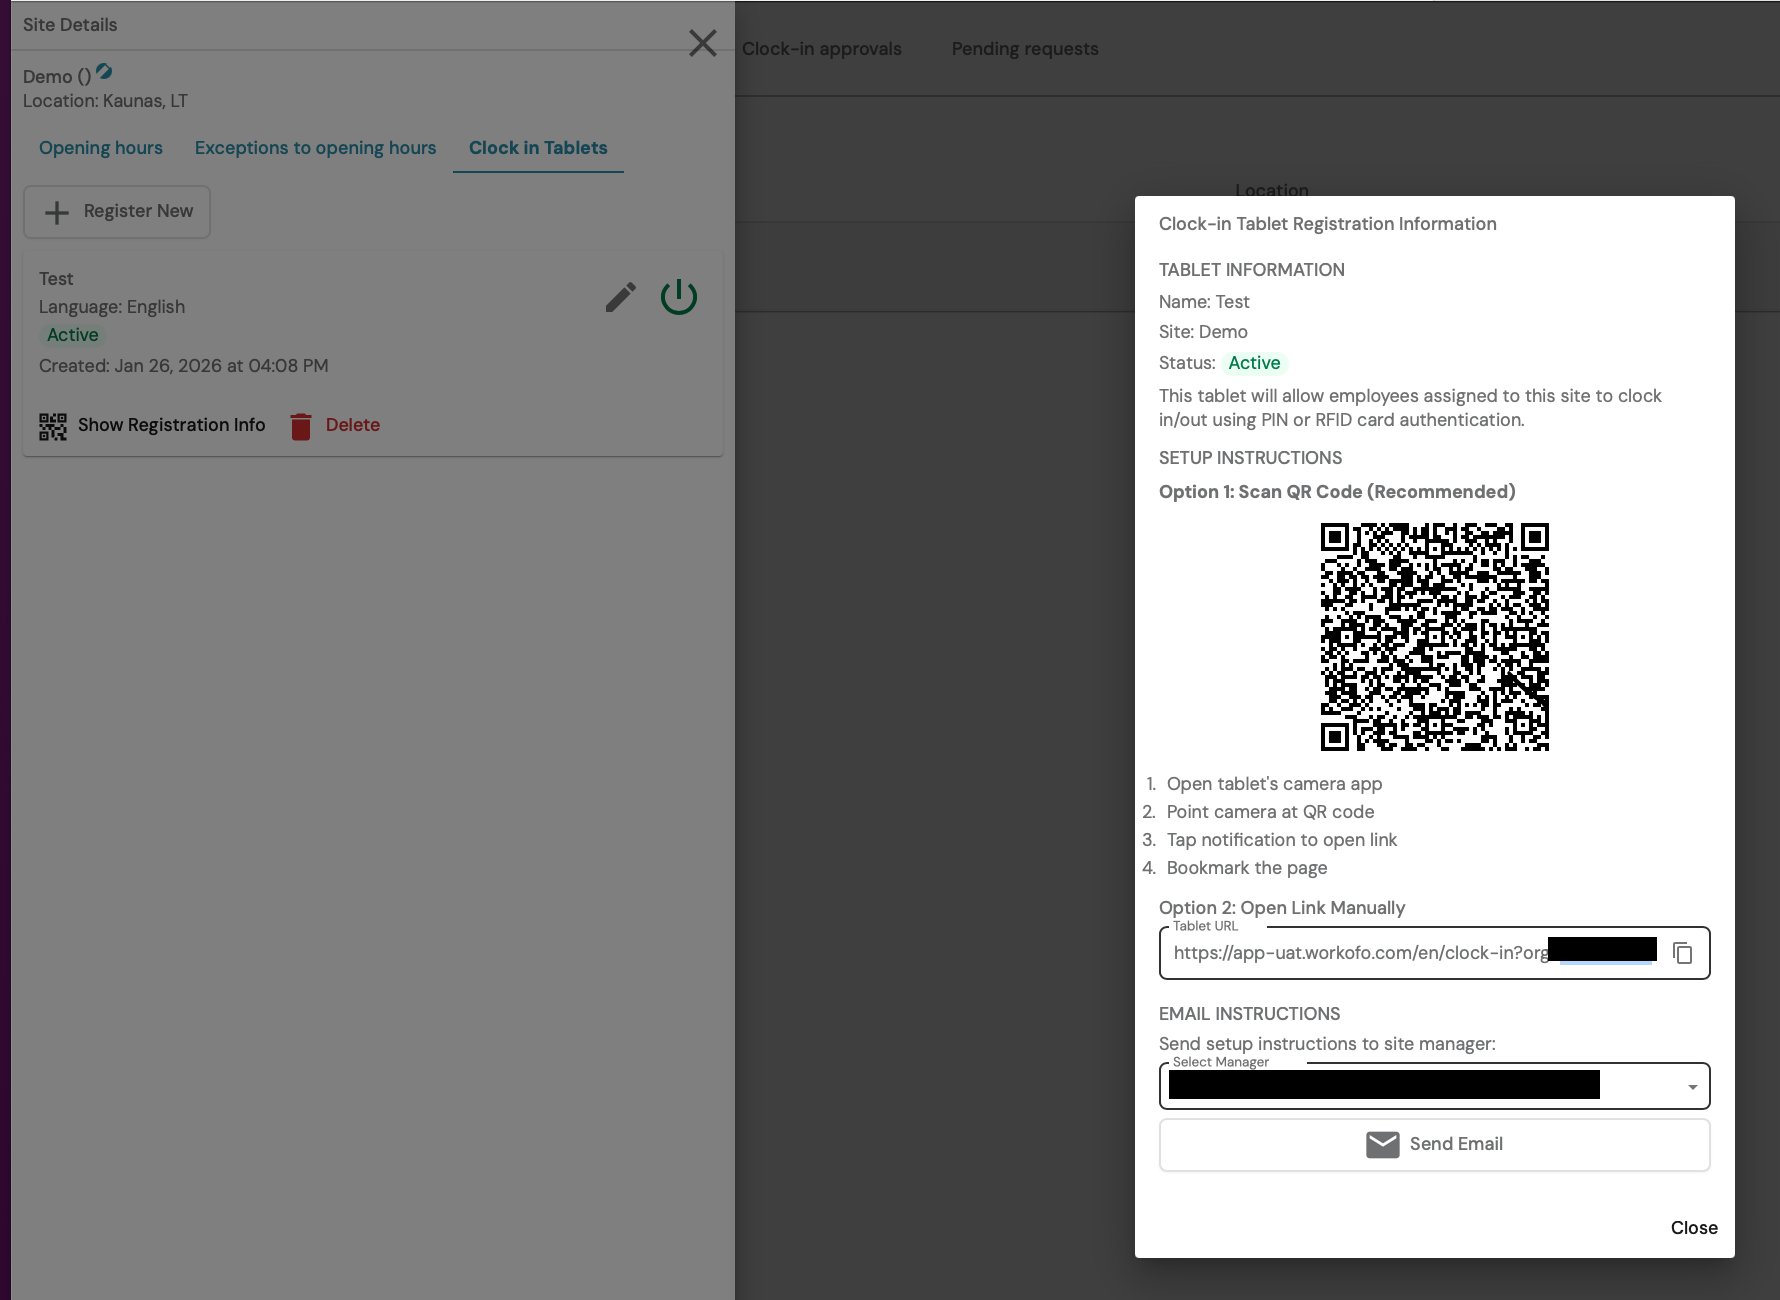Click the envelope icon on Send Email

[x=1383, y=1144]
